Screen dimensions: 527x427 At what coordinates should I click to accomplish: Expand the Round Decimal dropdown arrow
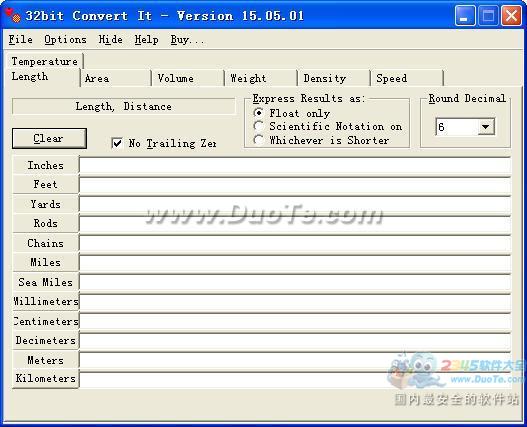click(485, 127)
